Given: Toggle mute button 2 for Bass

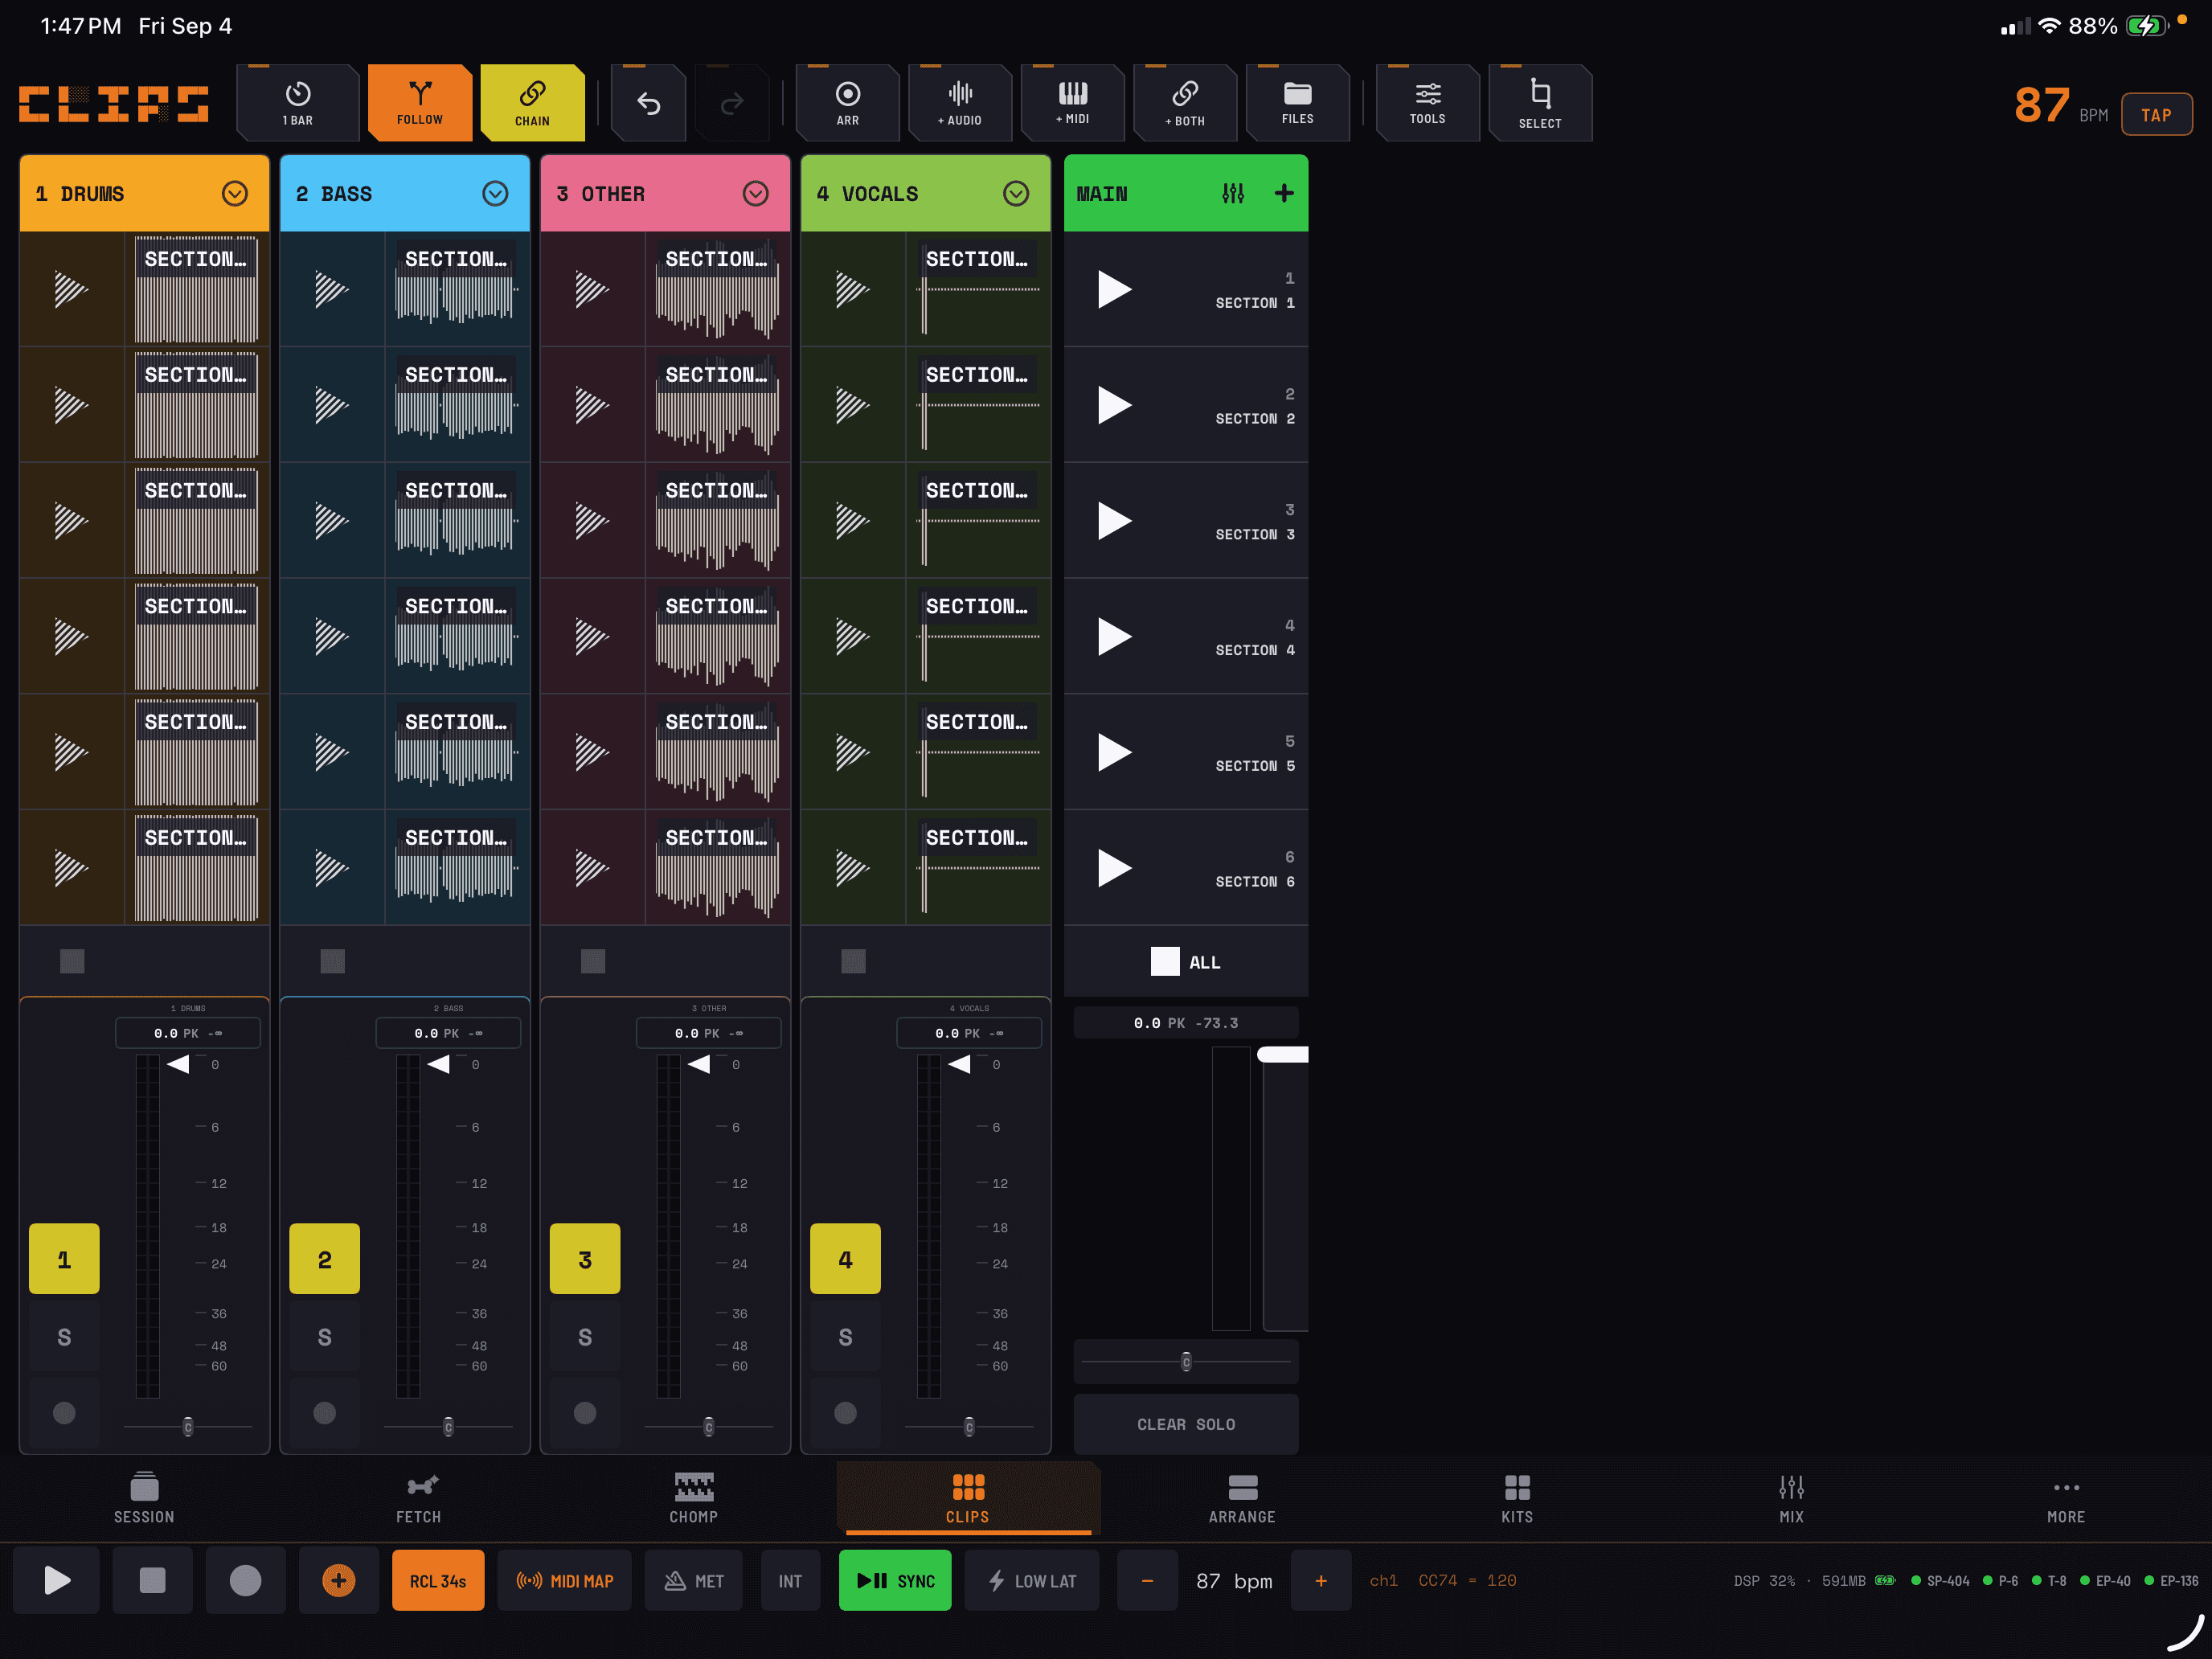Looking at the screenshot, I should (x=324, y=1259).
